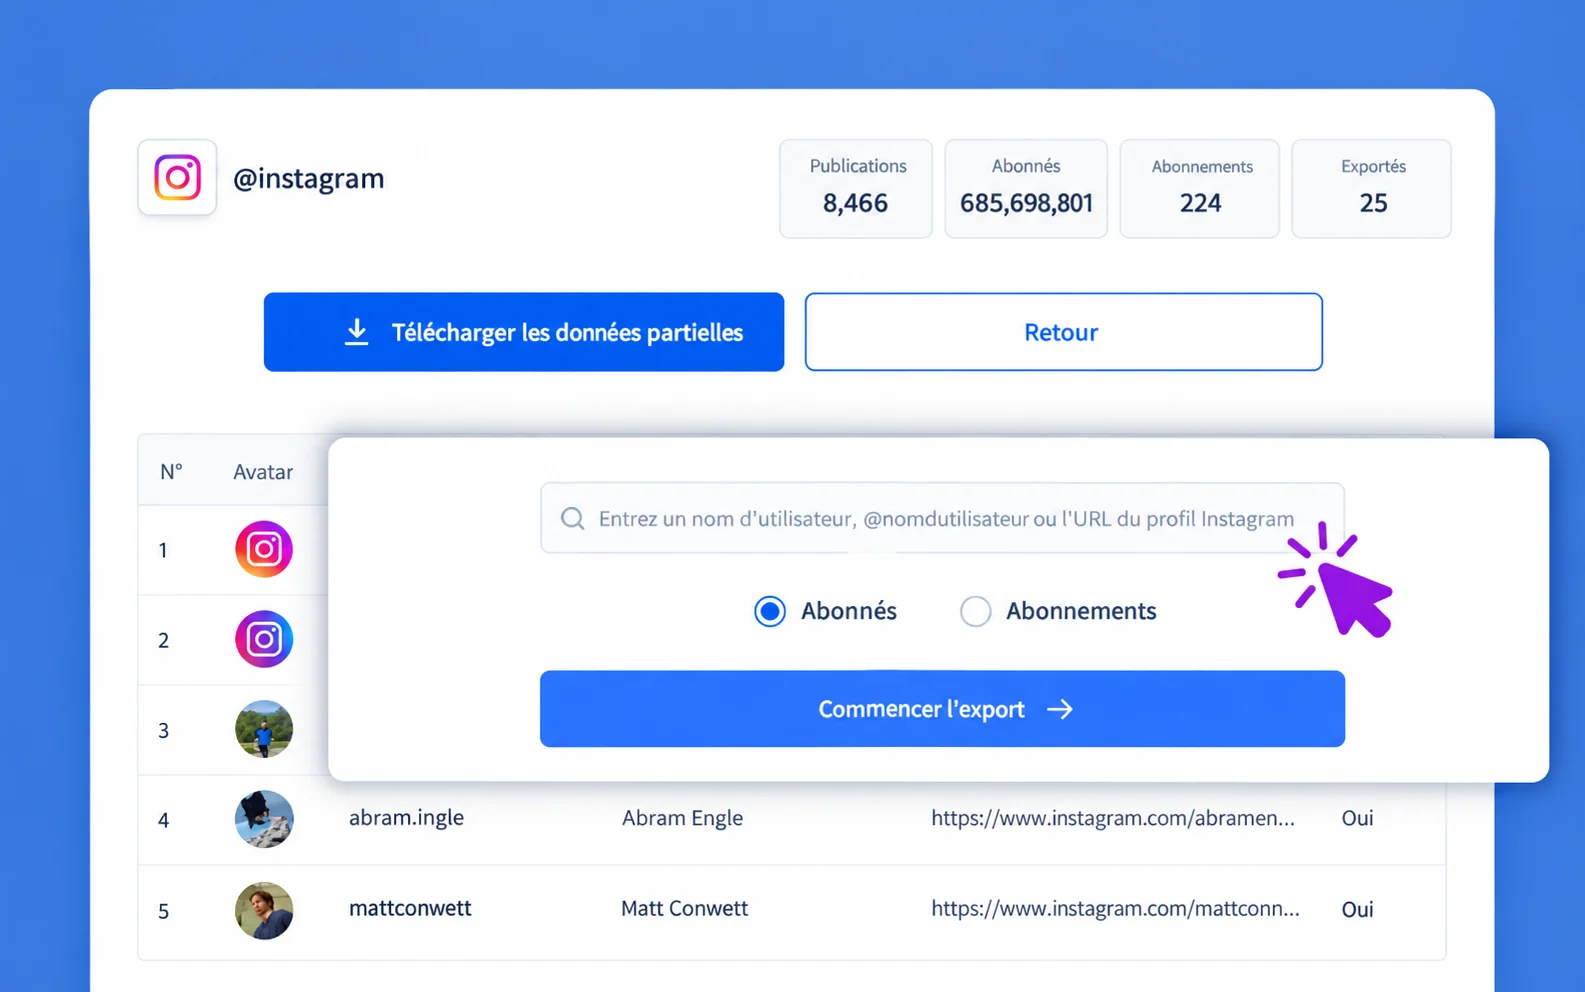This screenshot has width=1585, height=992.
Task: Open the avatar in row 2
Action: click(x=264, y=639)
